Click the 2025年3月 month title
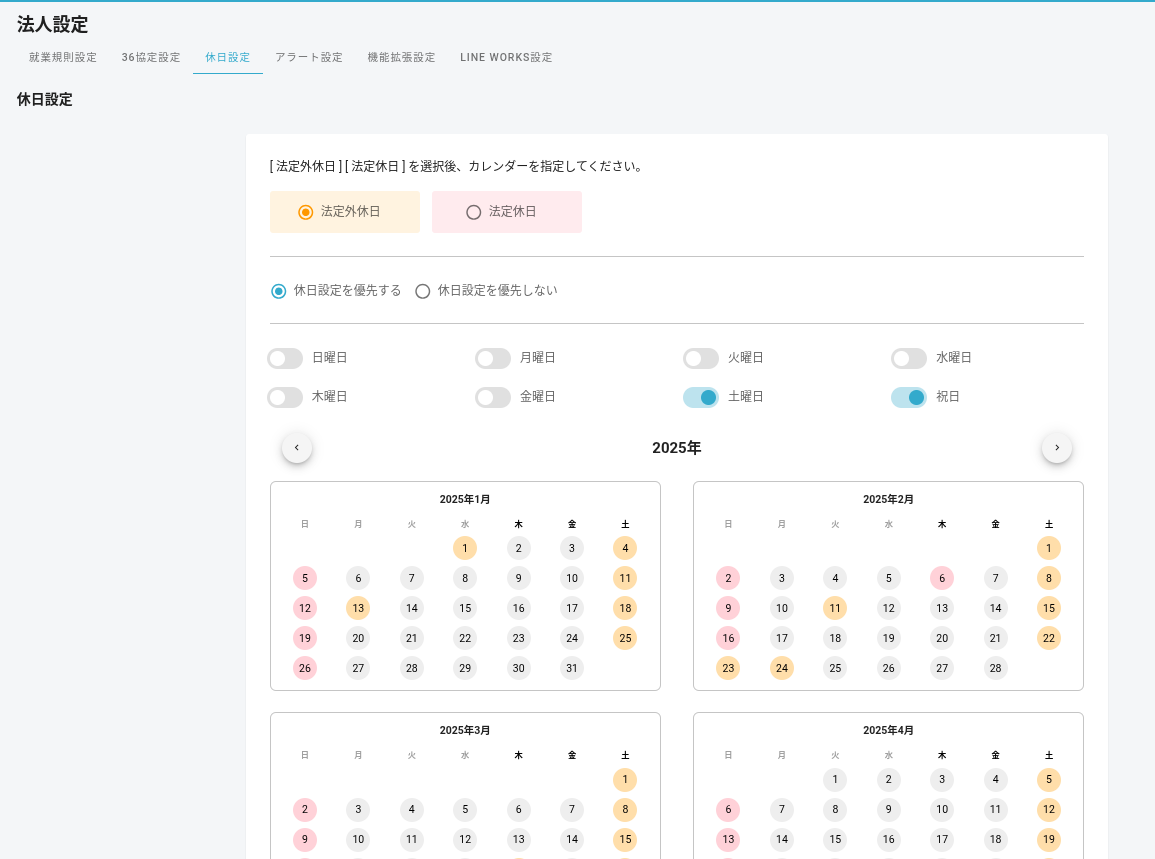This screenshot has height=859, width=1155. coord(465,731)
